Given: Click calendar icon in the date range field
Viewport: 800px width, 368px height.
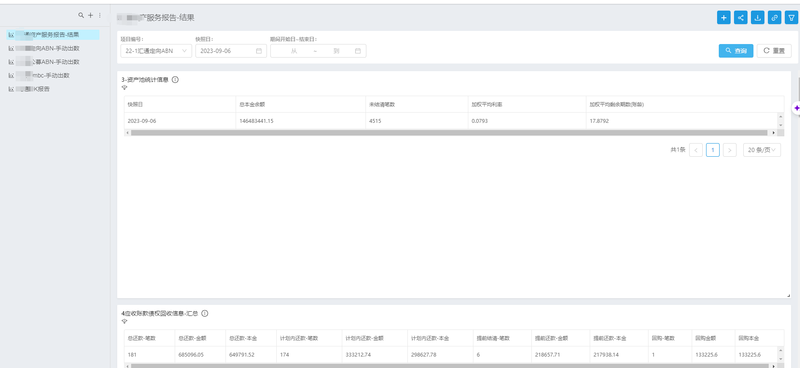Looking at the screenshot, I should (358, 51).
